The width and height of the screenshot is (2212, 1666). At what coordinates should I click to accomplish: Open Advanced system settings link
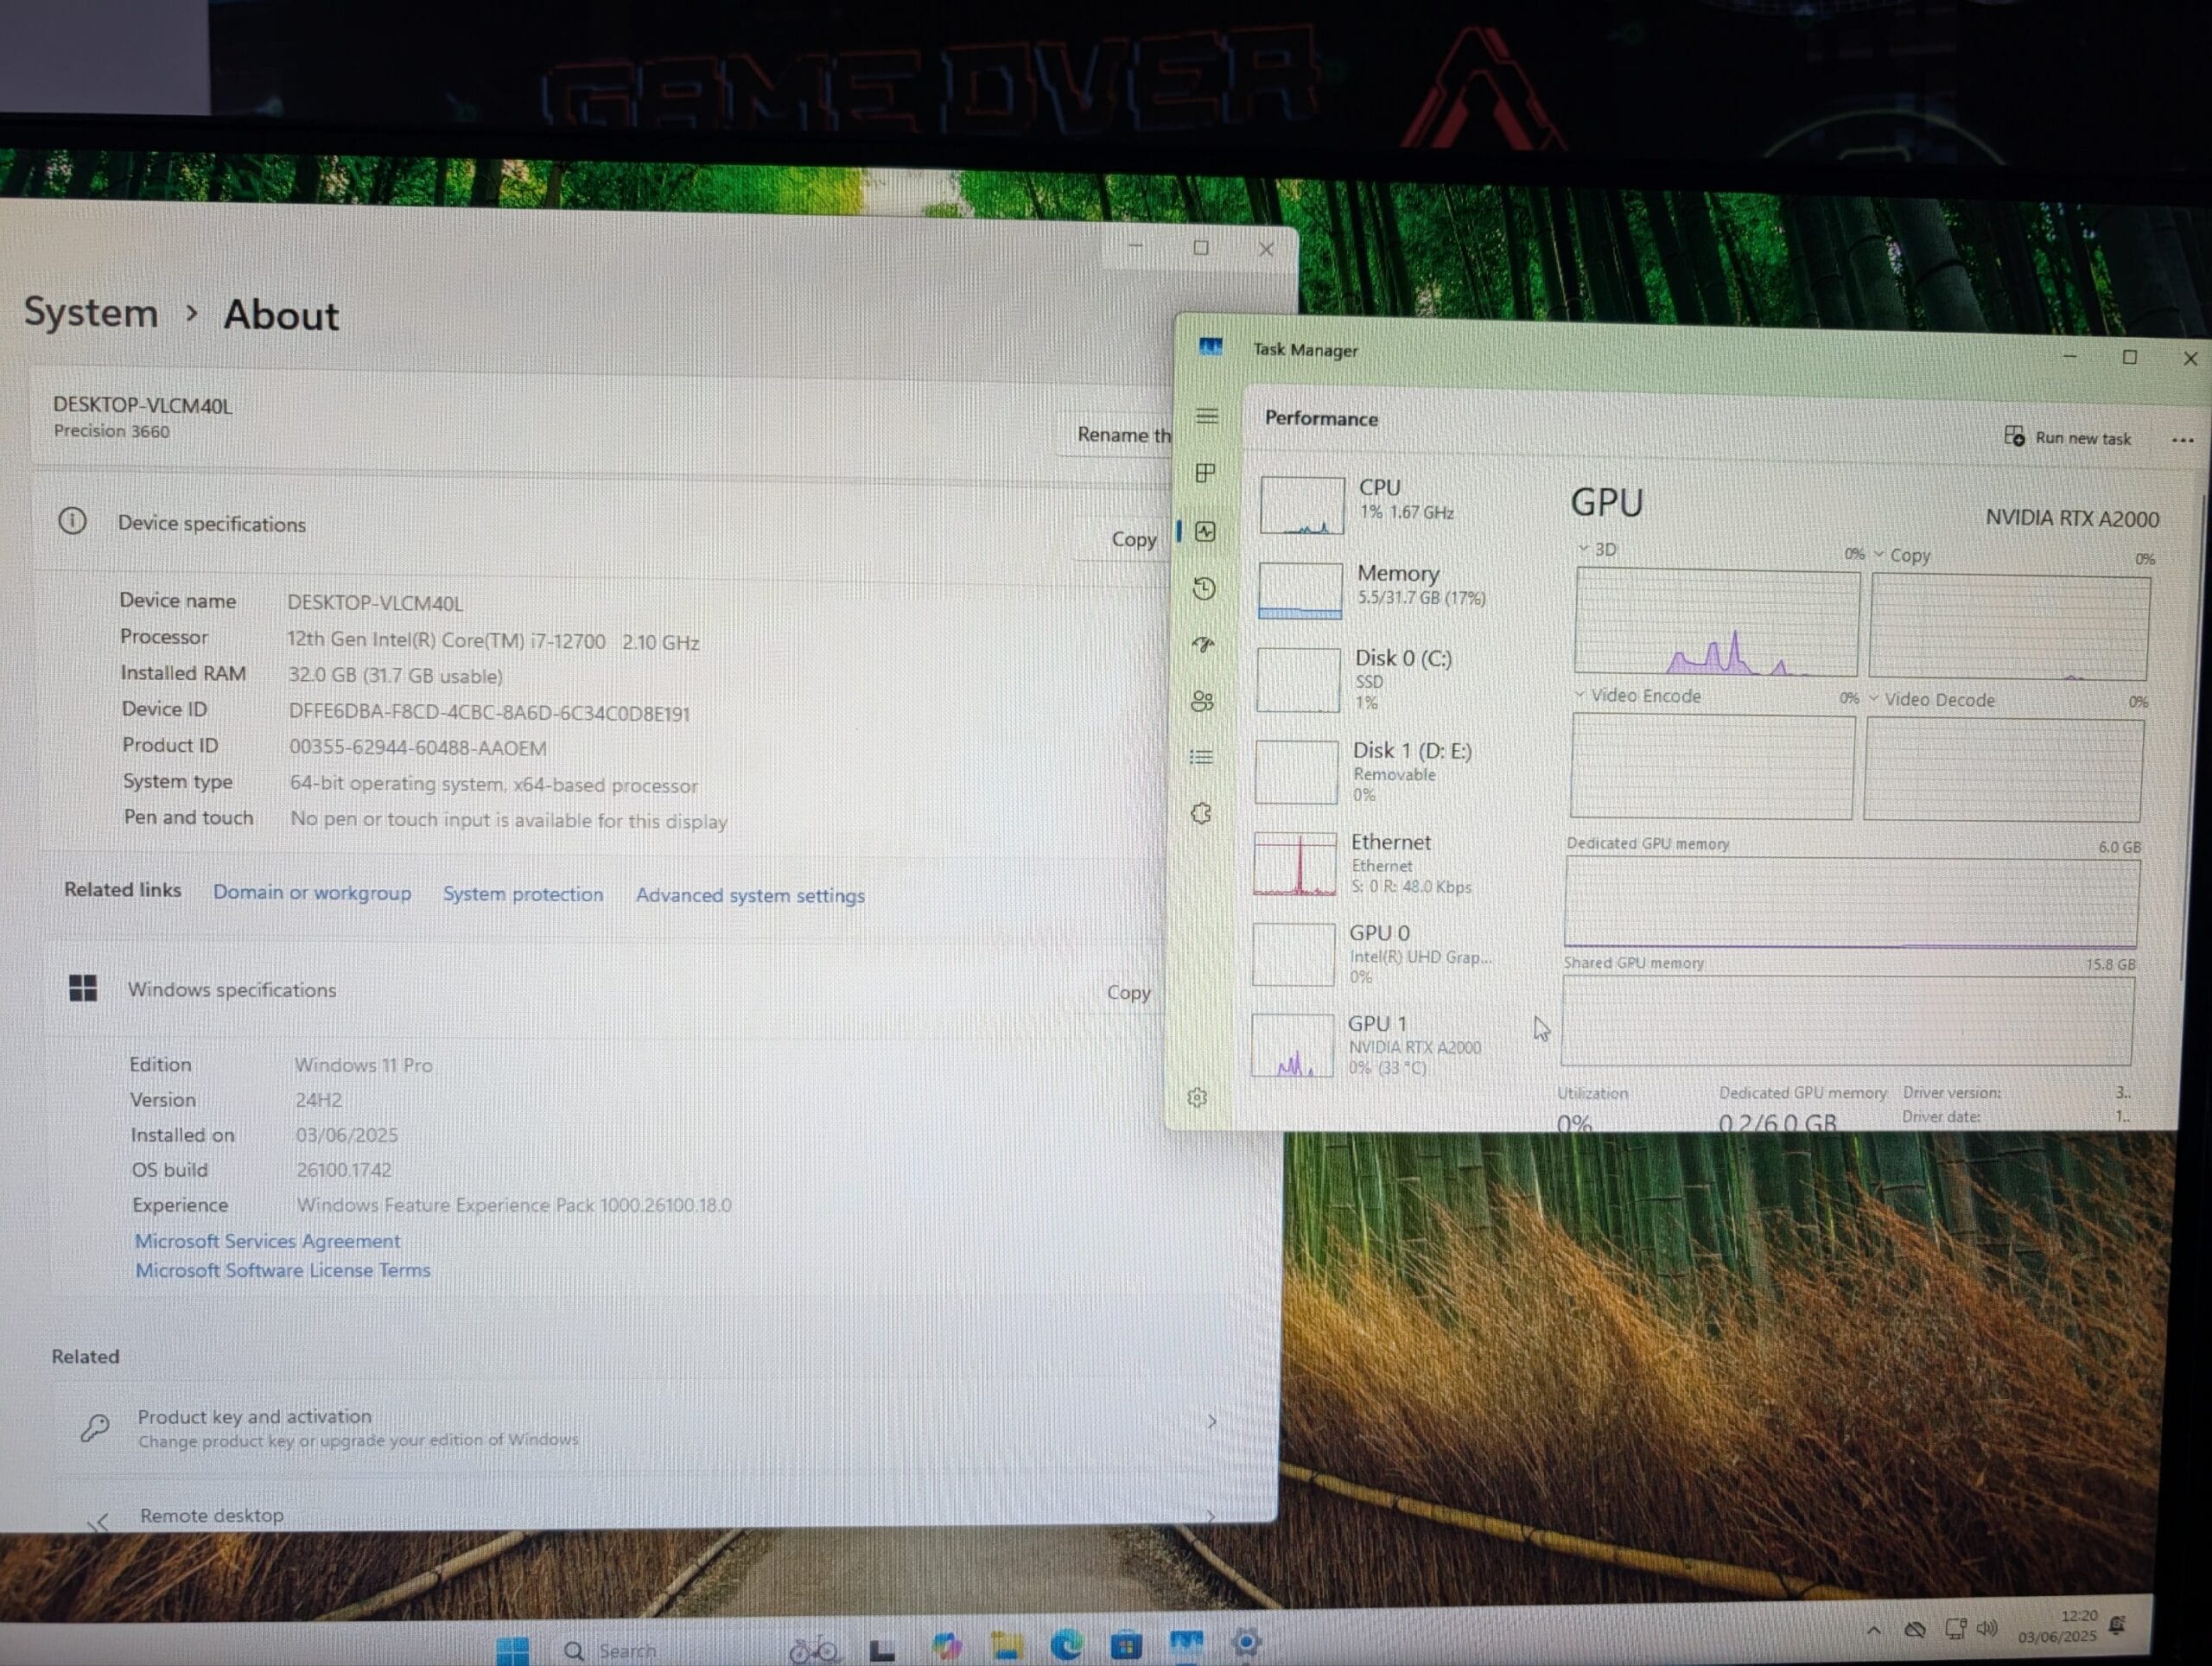(750, 896)
